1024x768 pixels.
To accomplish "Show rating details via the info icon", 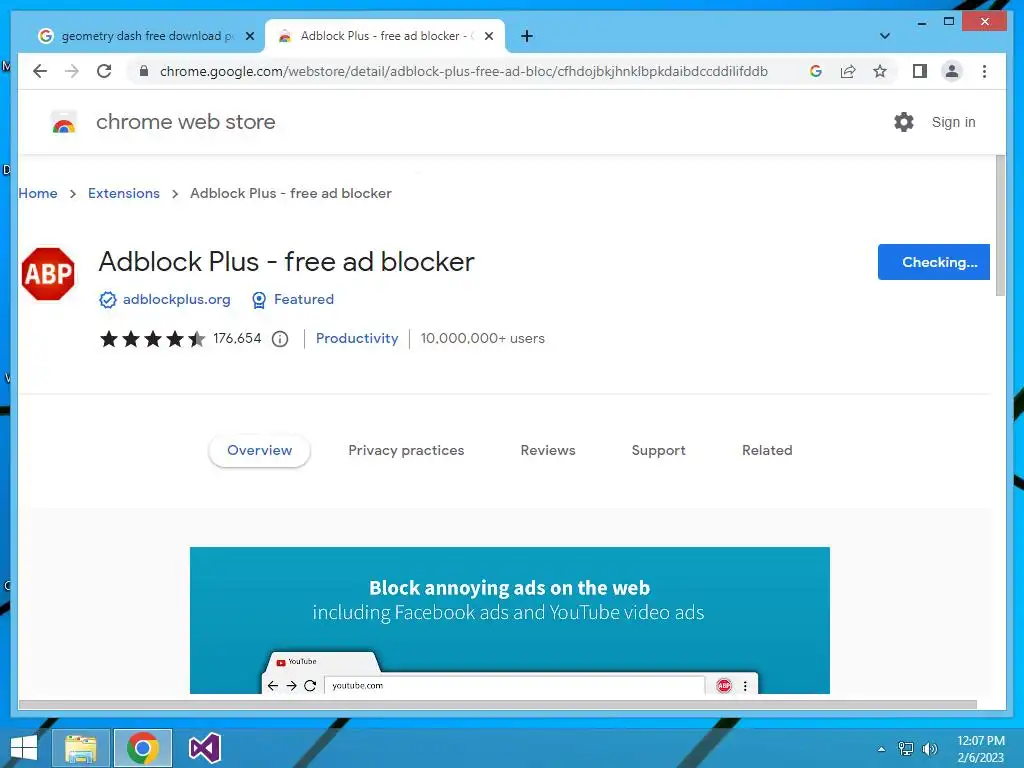I will [x=280, y=339].
